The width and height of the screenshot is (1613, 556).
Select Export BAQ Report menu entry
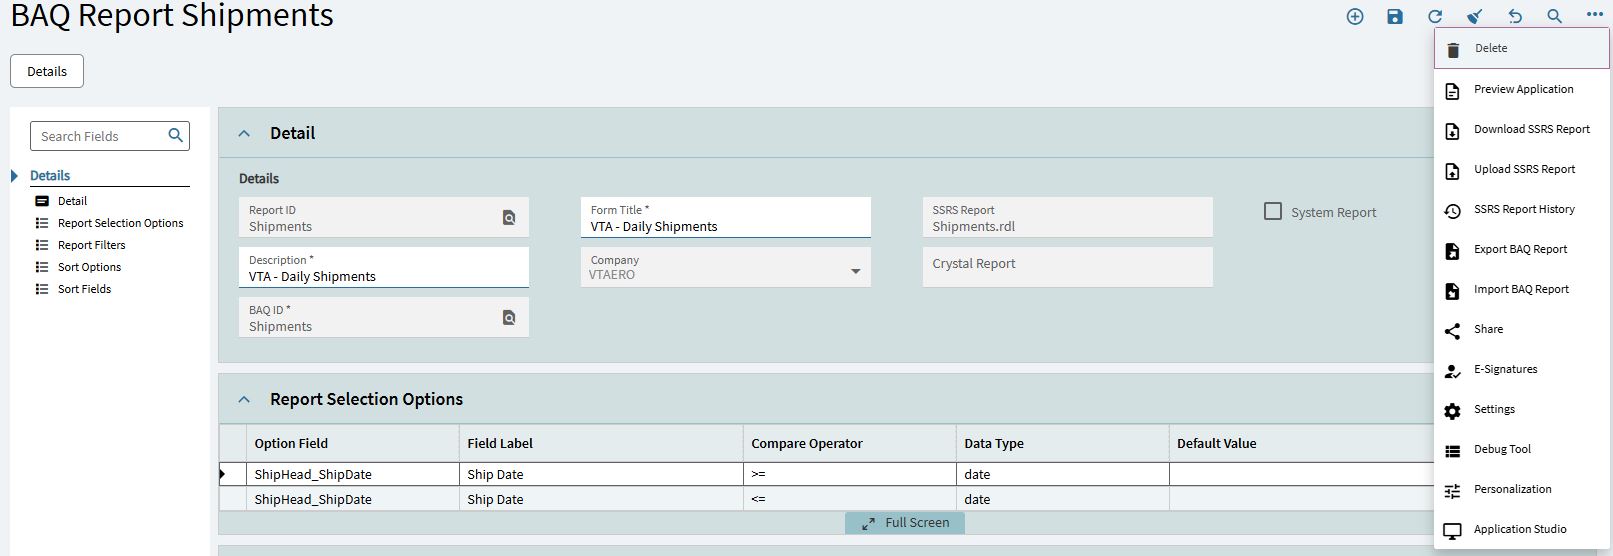1522,249
